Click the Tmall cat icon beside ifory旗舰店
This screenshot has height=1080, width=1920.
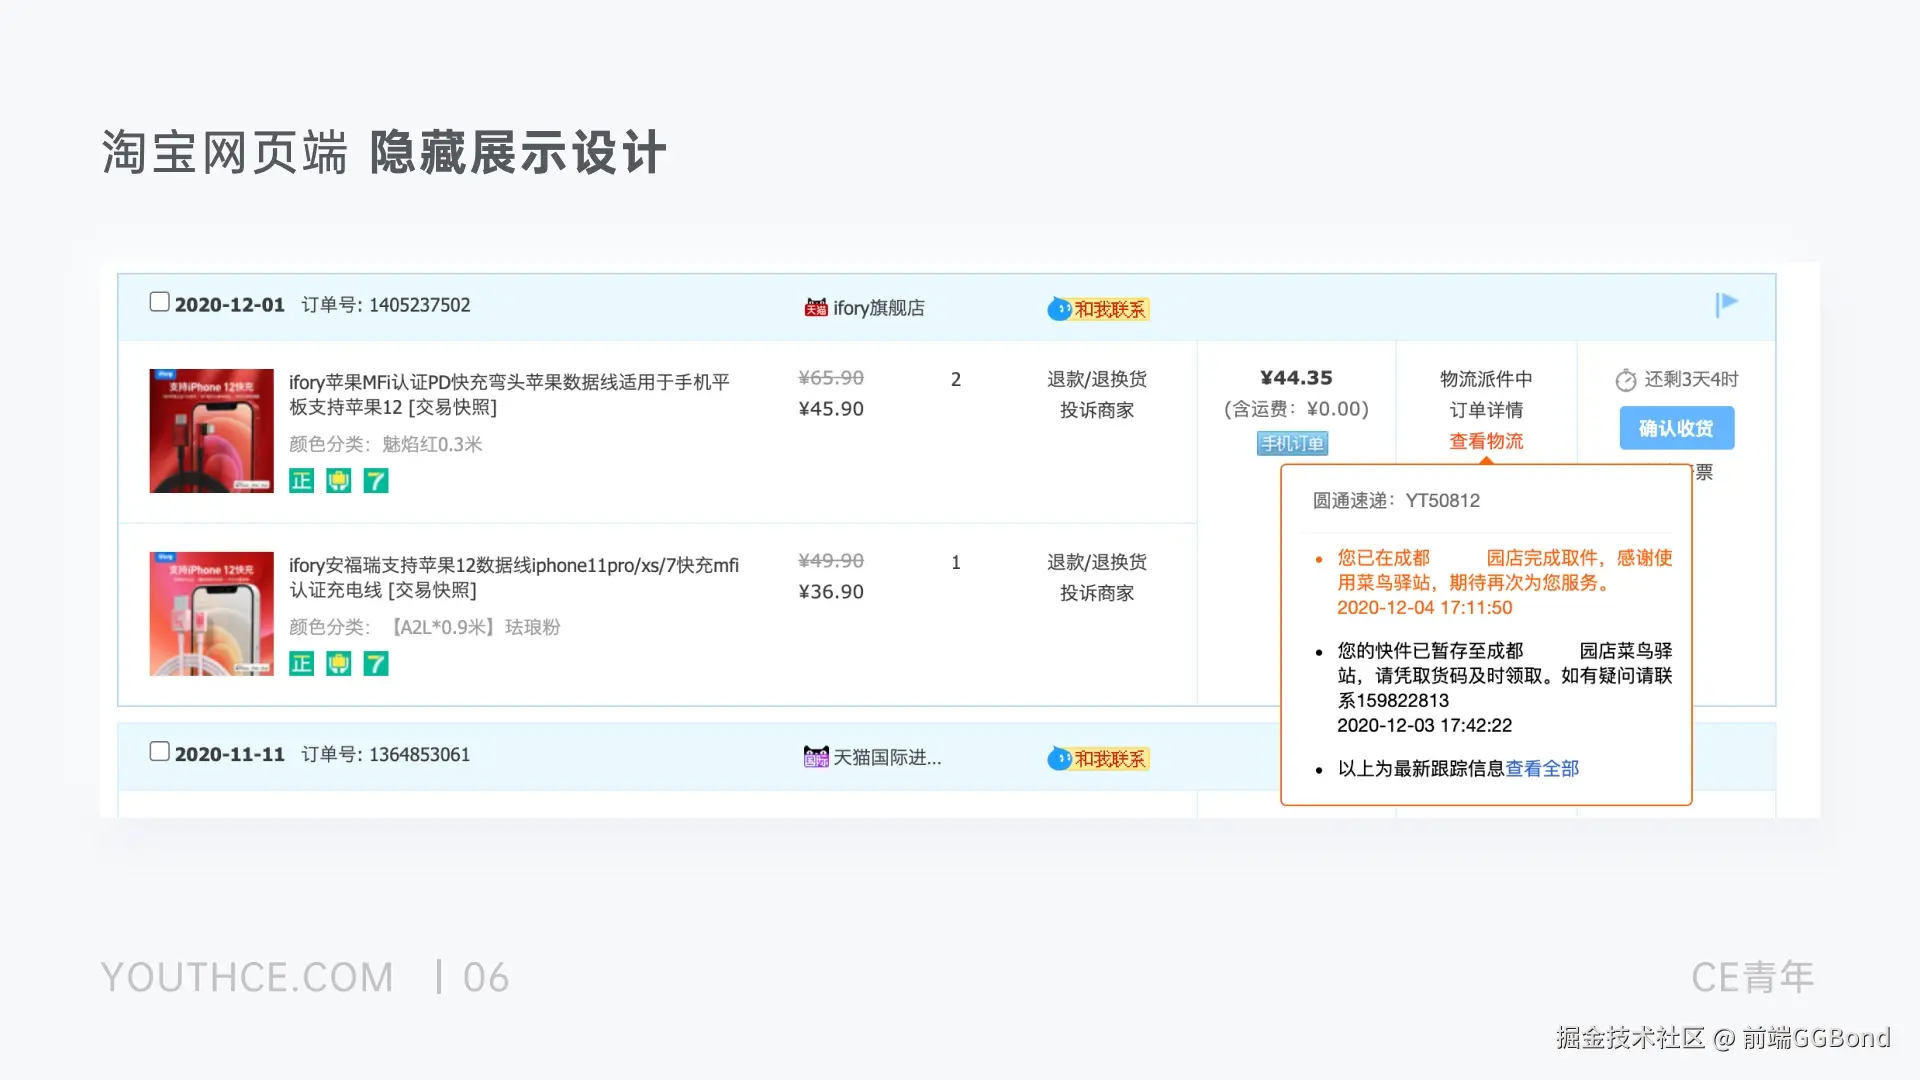[x=814, y=307]
